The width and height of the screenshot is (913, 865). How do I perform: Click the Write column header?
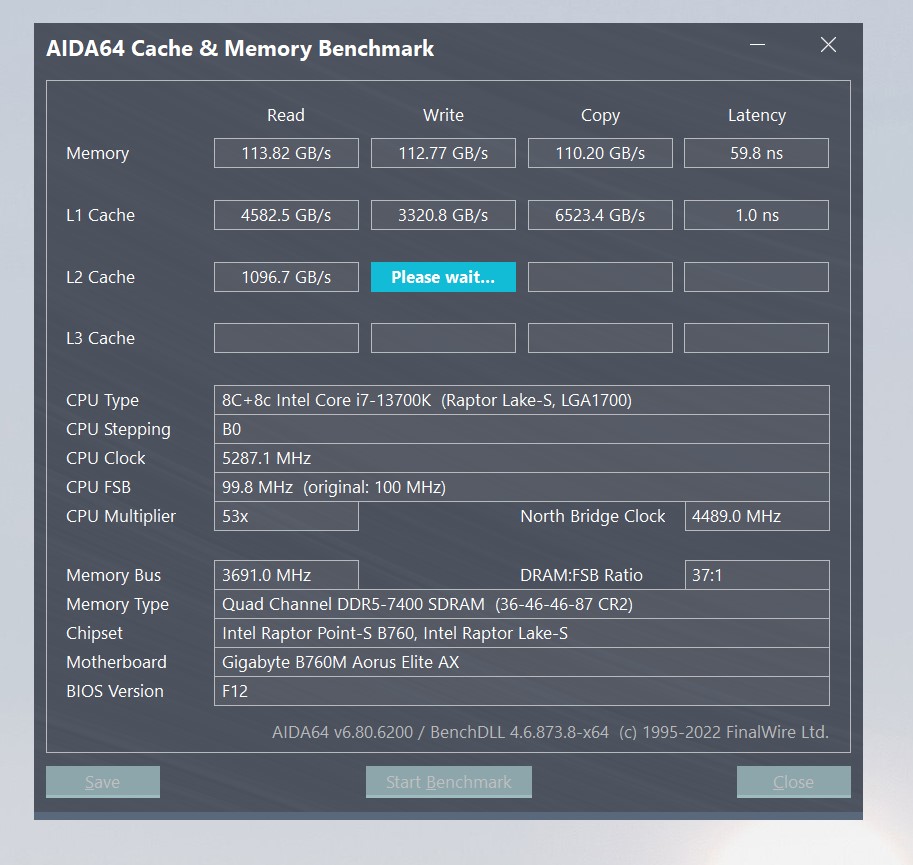443,115
